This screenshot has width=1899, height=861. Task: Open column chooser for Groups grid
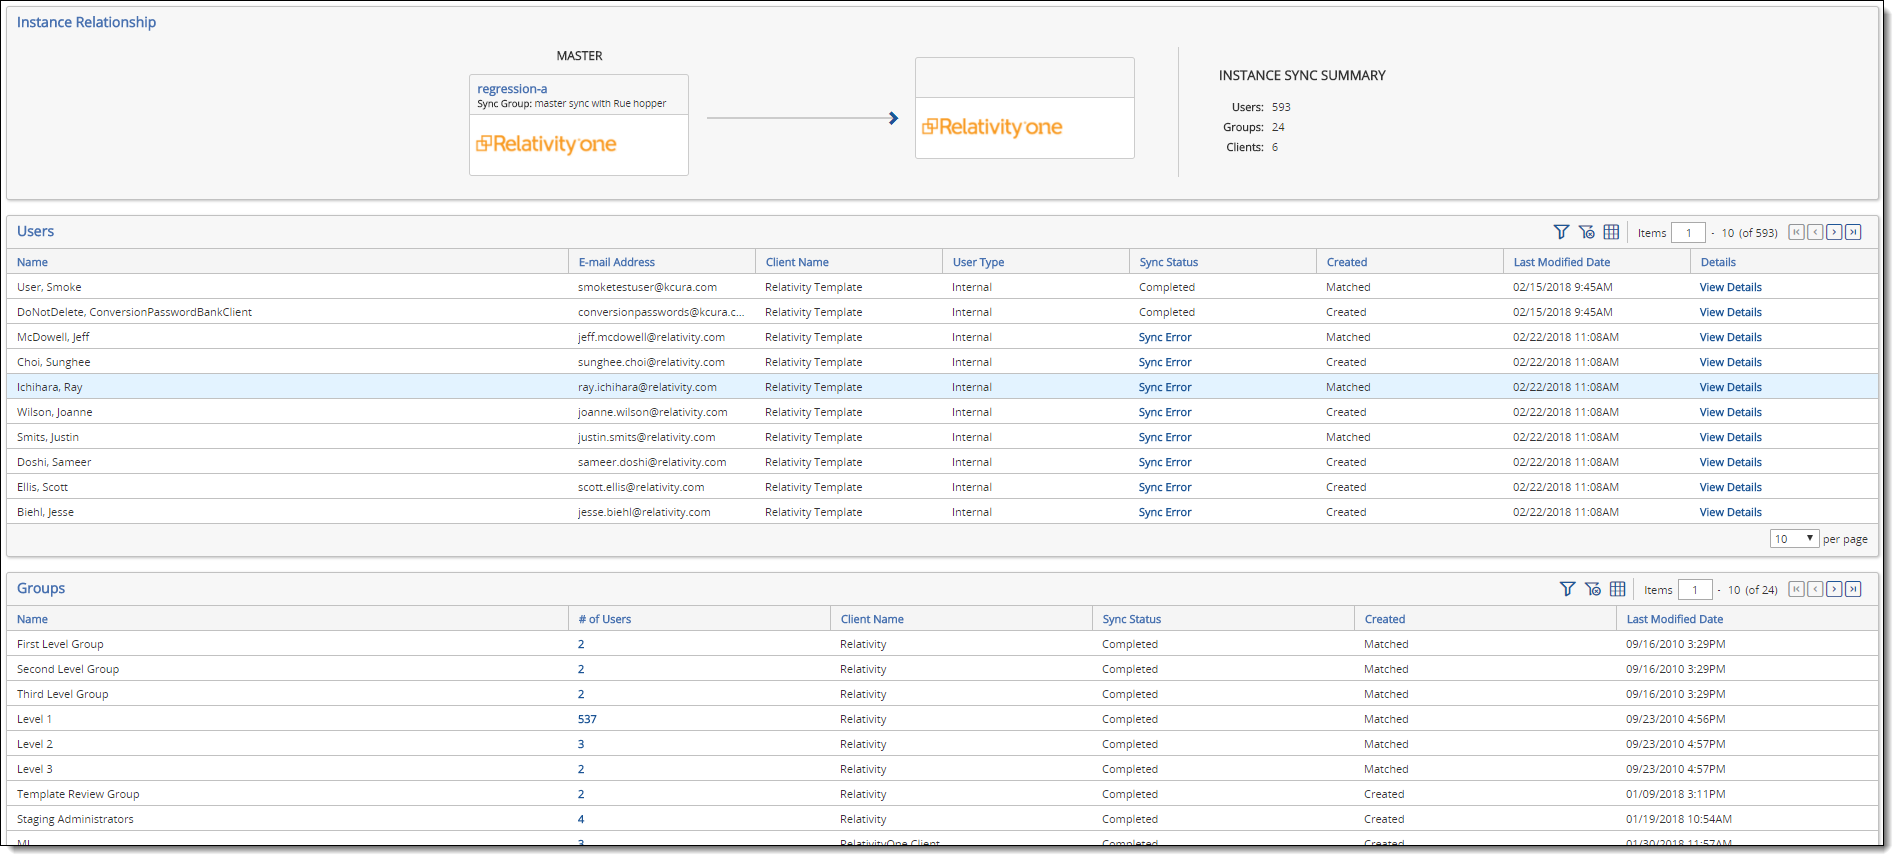click(1617, 589)
